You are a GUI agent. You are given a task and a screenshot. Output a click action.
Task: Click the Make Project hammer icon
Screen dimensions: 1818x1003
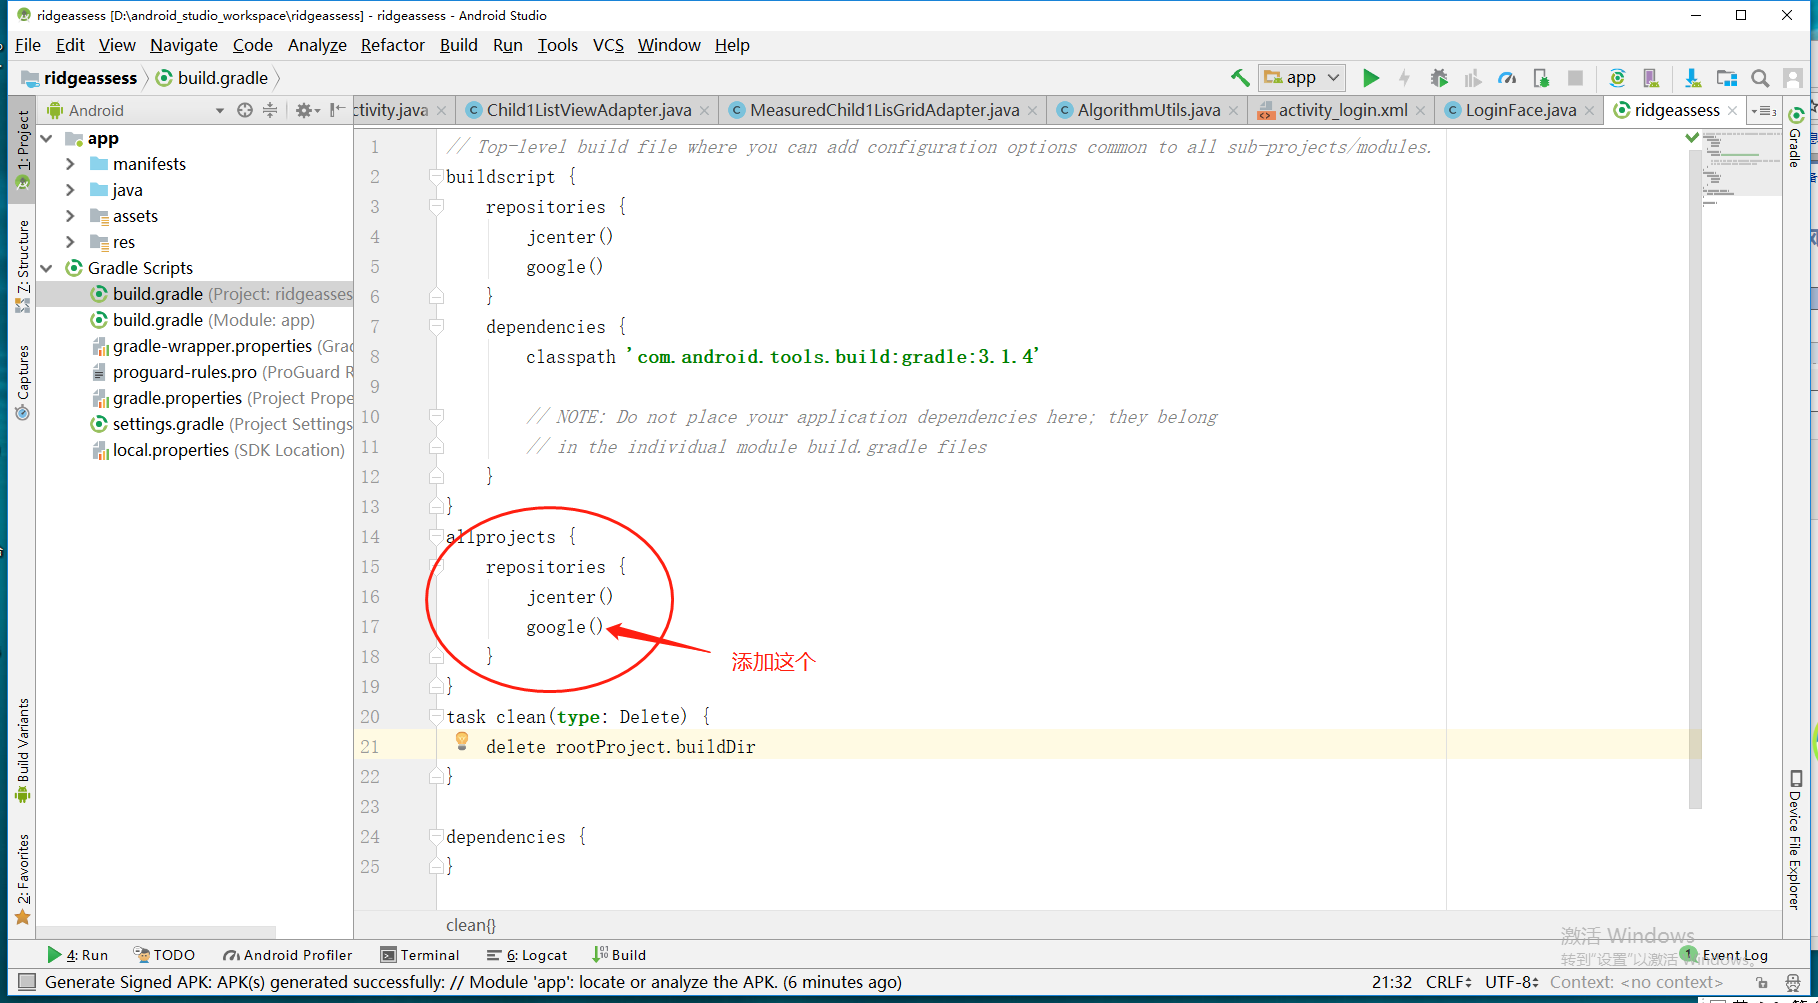(x=1240, y=78)
